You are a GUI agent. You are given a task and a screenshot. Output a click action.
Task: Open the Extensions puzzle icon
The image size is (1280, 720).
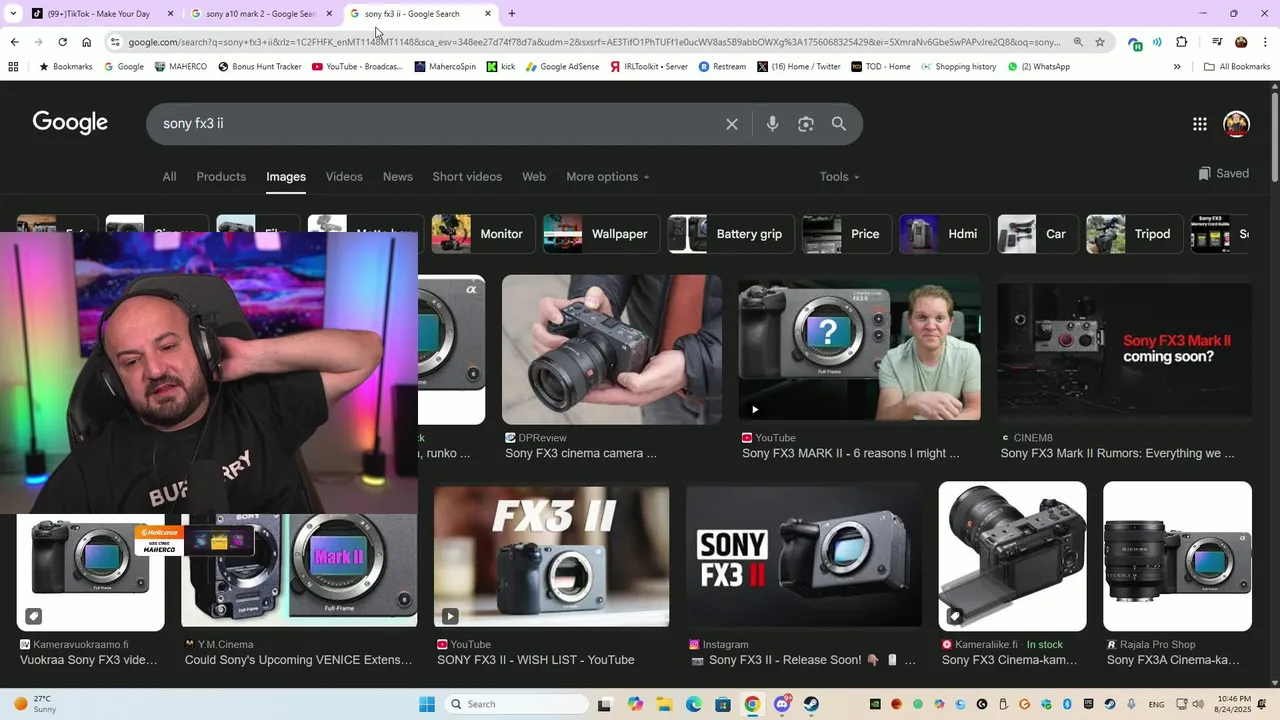[x=1182, y=42]
